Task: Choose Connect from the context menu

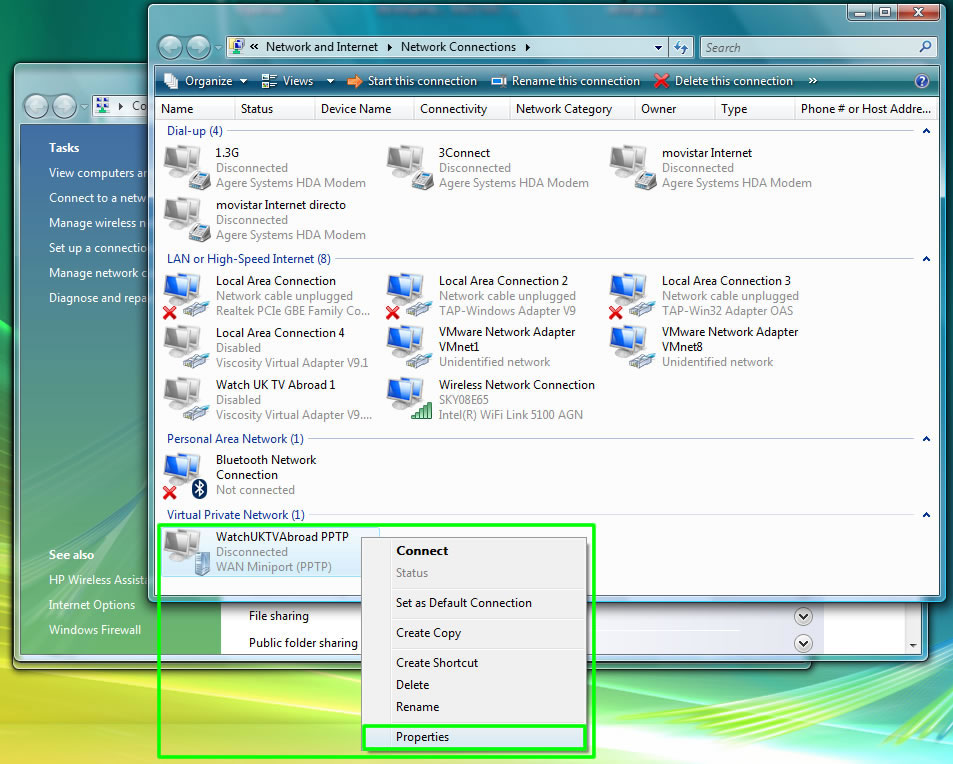Action: (x=475, y=551)
